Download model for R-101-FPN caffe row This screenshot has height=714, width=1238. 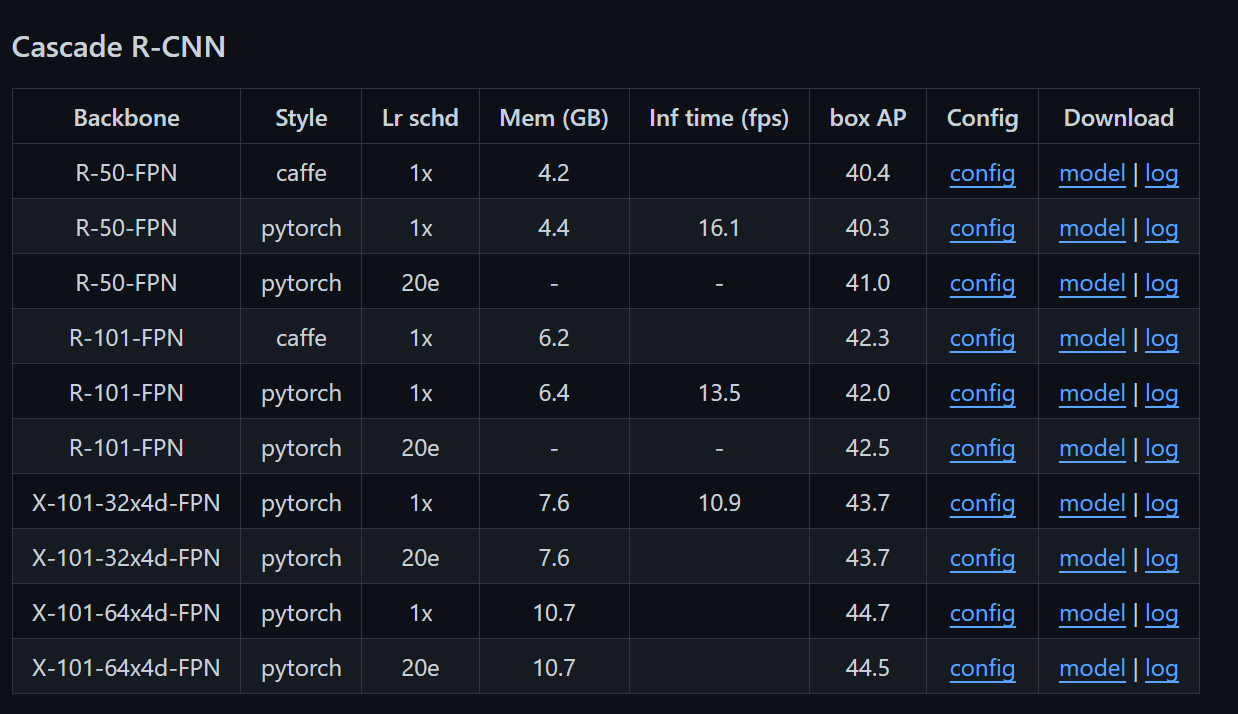(x=1092, y=338)
